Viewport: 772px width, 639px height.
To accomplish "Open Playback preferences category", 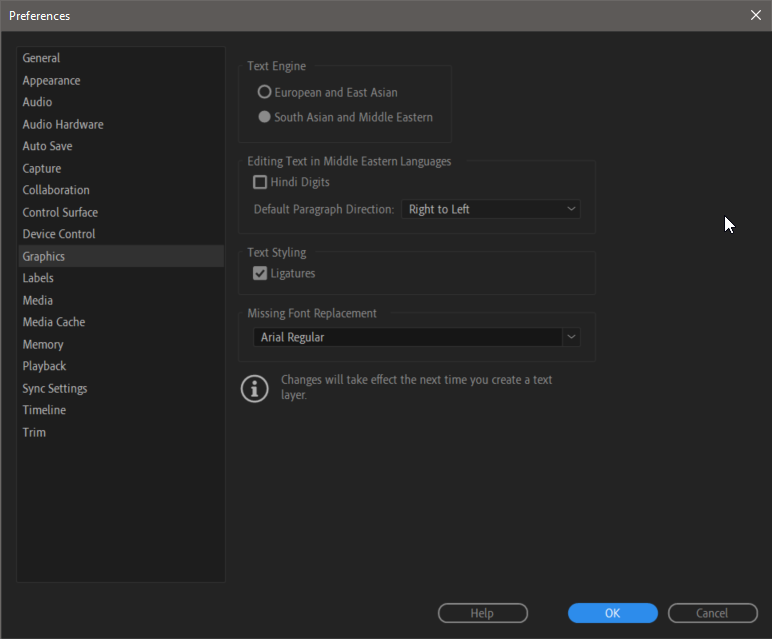I will (121, 366).
